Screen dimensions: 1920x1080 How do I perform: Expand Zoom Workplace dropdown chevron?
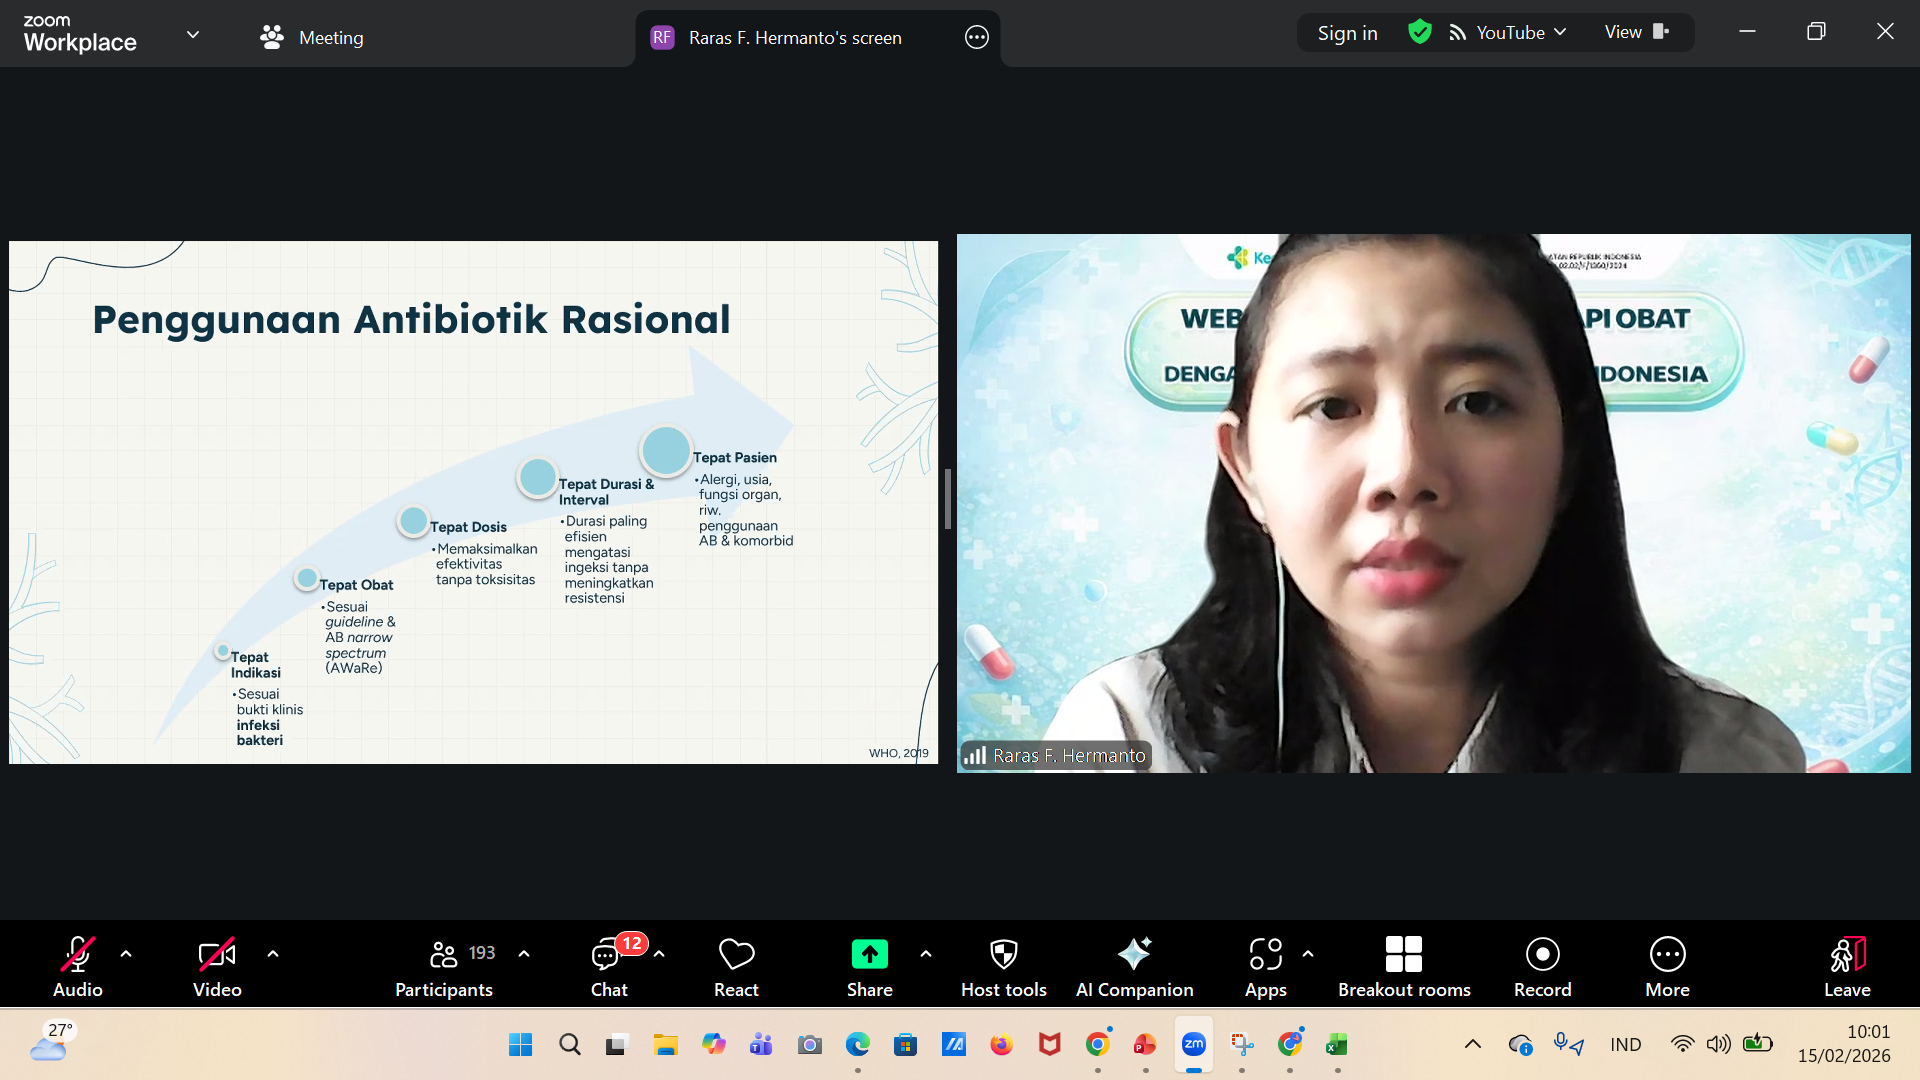(x=193, y=35)
